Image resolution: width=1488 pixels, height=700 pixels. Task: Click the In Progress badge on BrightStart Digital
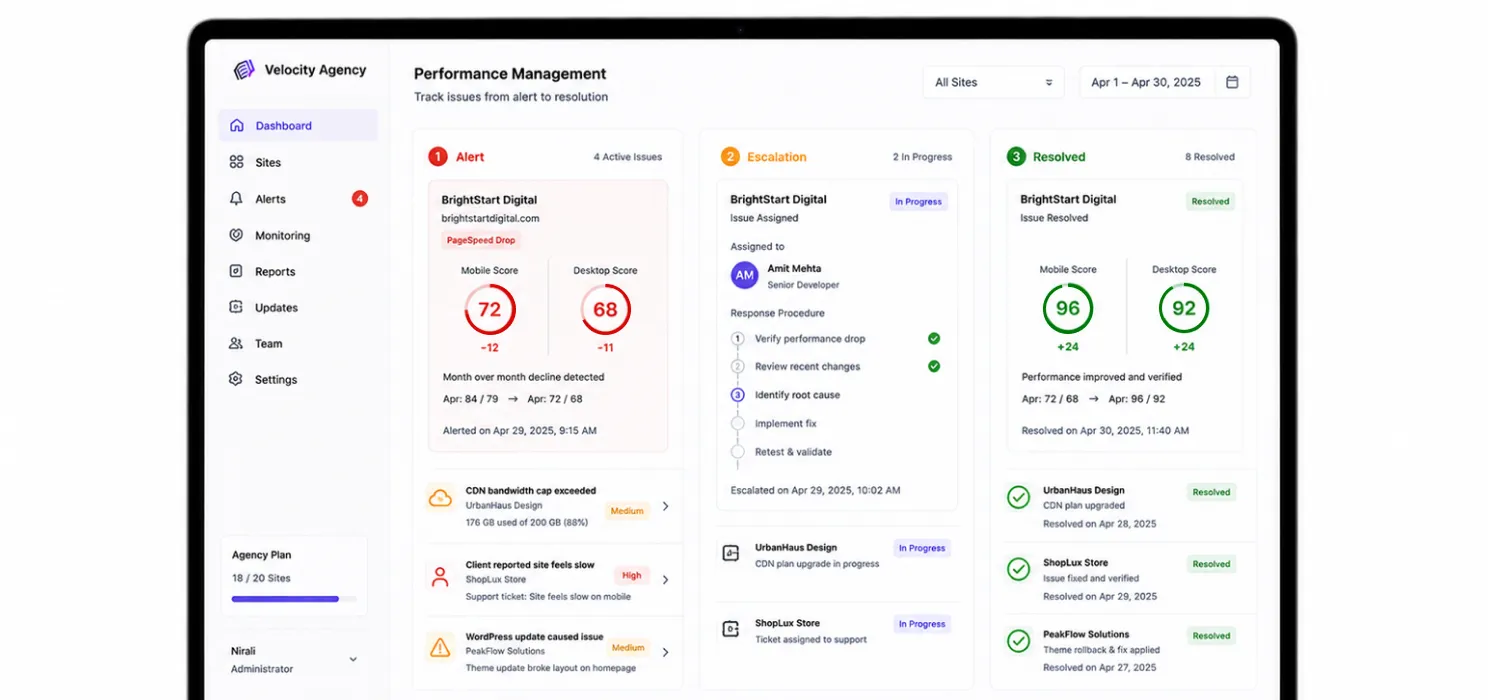(x=918, y=202)
